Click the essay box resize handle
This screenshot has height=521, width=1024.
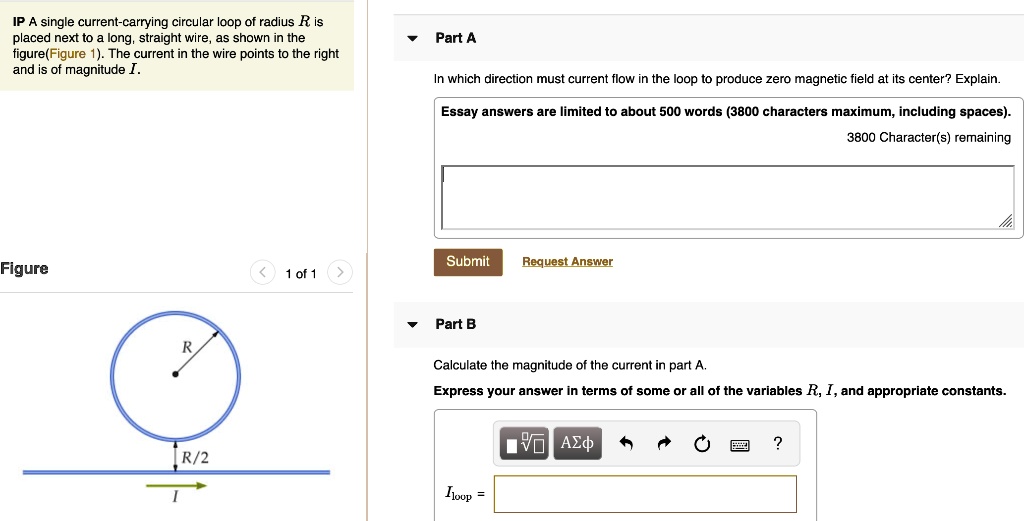click(1006, 222)
